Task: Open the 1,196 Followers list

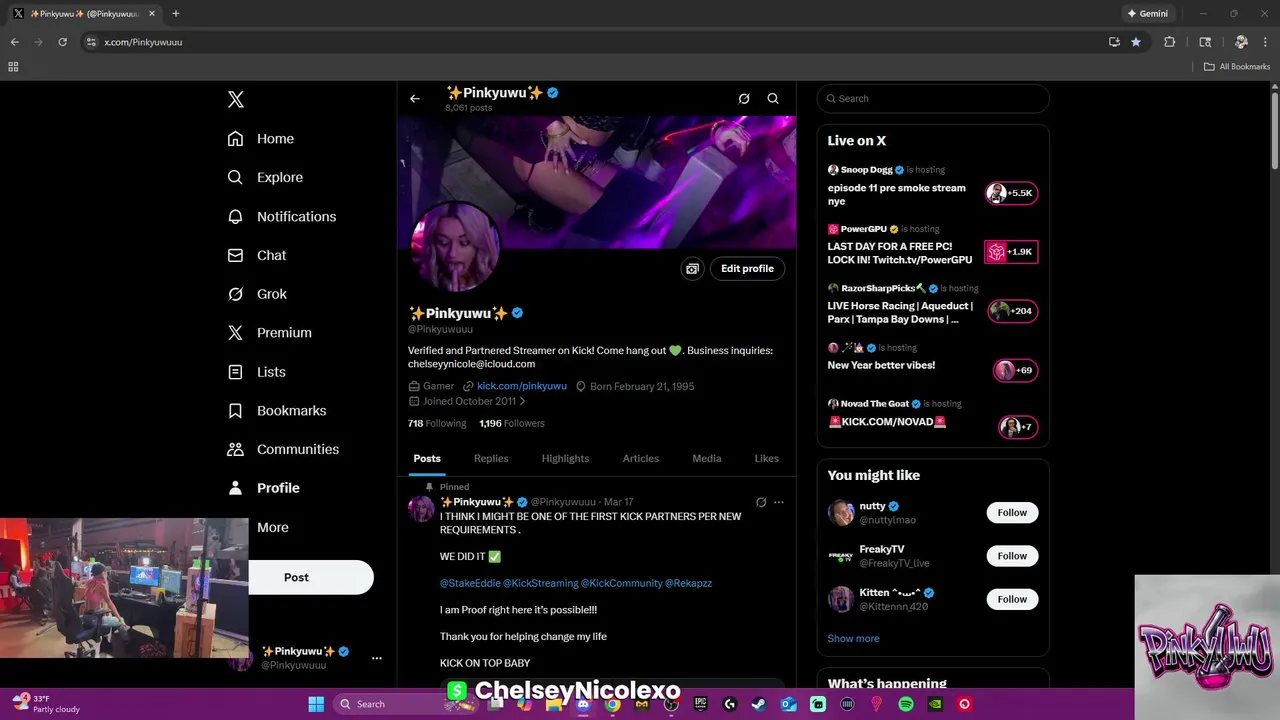Action: [511, 423]
